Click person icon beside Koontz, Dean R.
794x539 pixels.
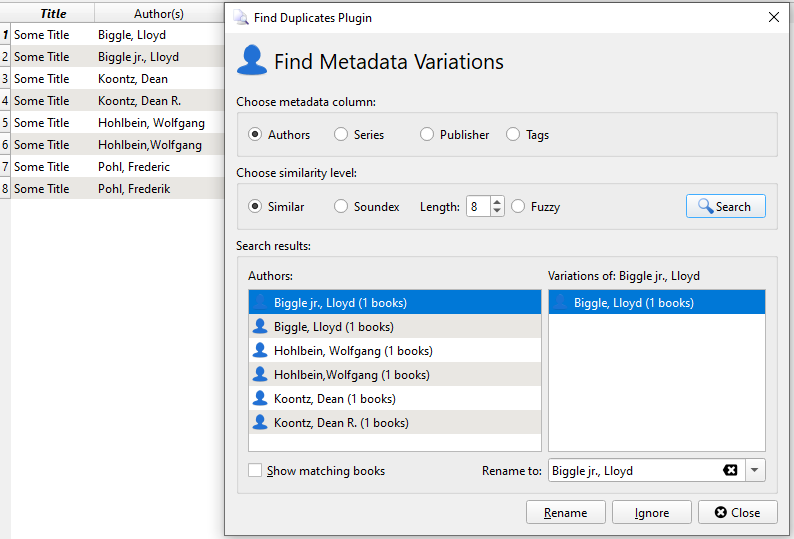[x=260, y=423]
